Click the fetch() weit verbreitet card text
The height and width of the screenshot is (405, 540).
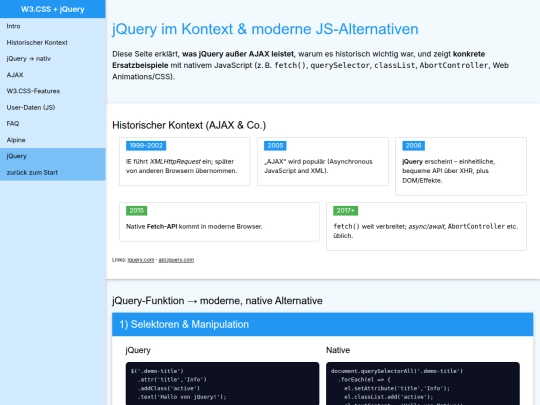tap(426, 231)
